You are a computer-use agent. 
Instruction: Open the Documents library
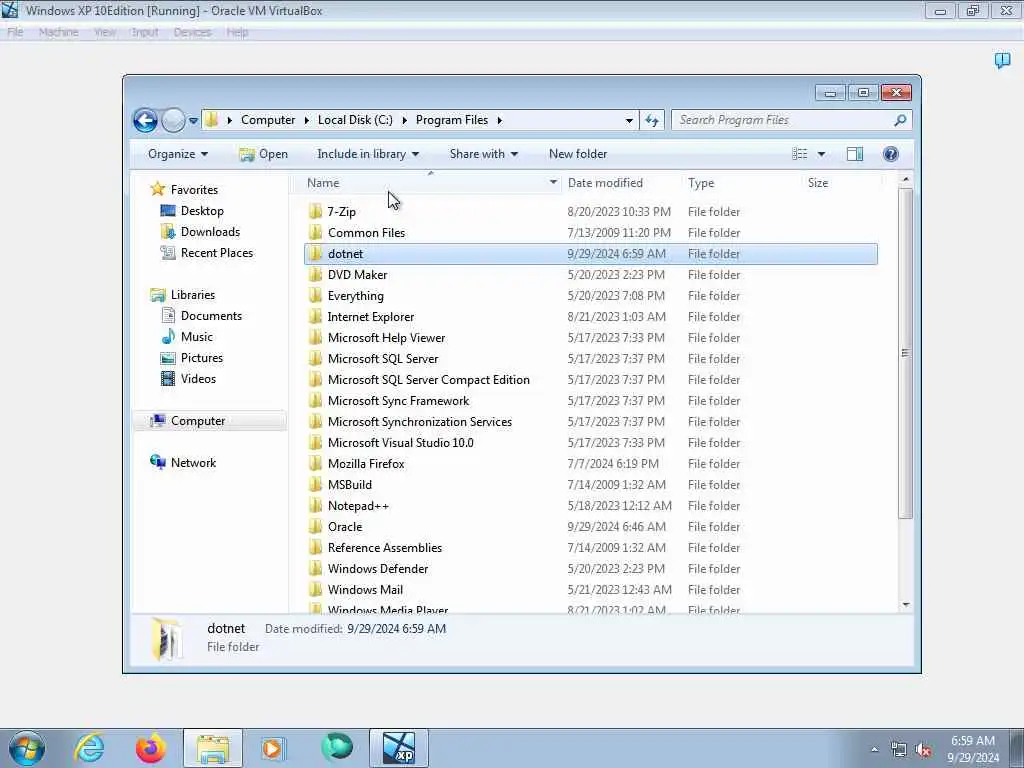(x=211, y=316)
